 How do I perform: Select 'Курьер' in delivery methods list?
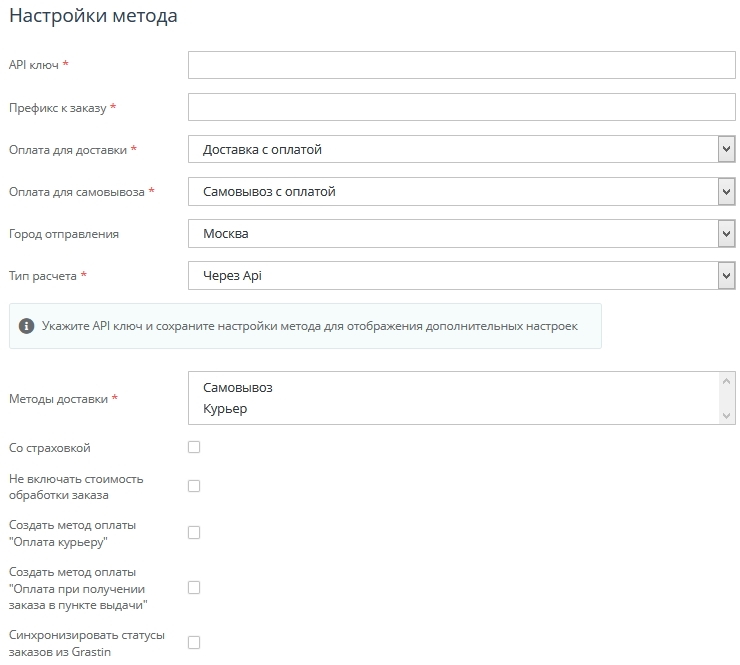(x=225, y=409)
